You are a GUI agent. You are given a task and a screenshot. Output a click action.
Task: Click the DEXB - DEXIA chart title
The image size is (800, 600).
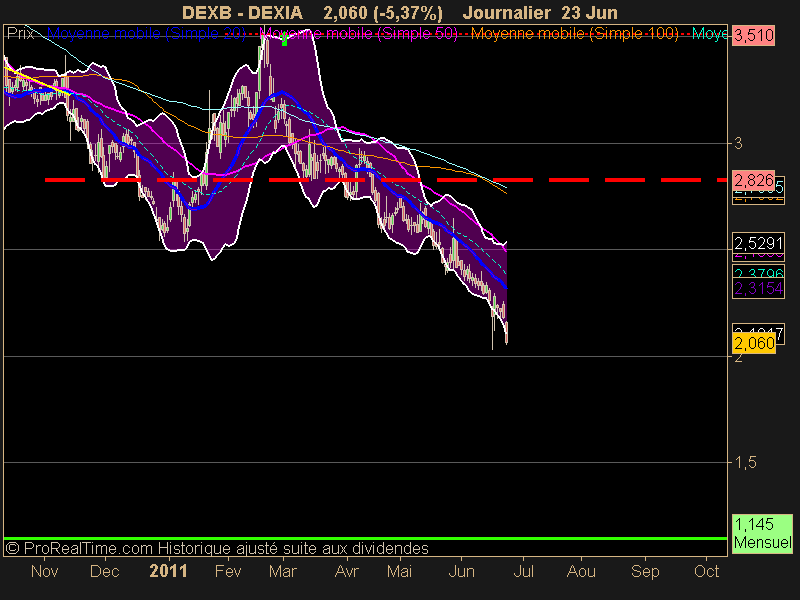(x=242, y=12)
